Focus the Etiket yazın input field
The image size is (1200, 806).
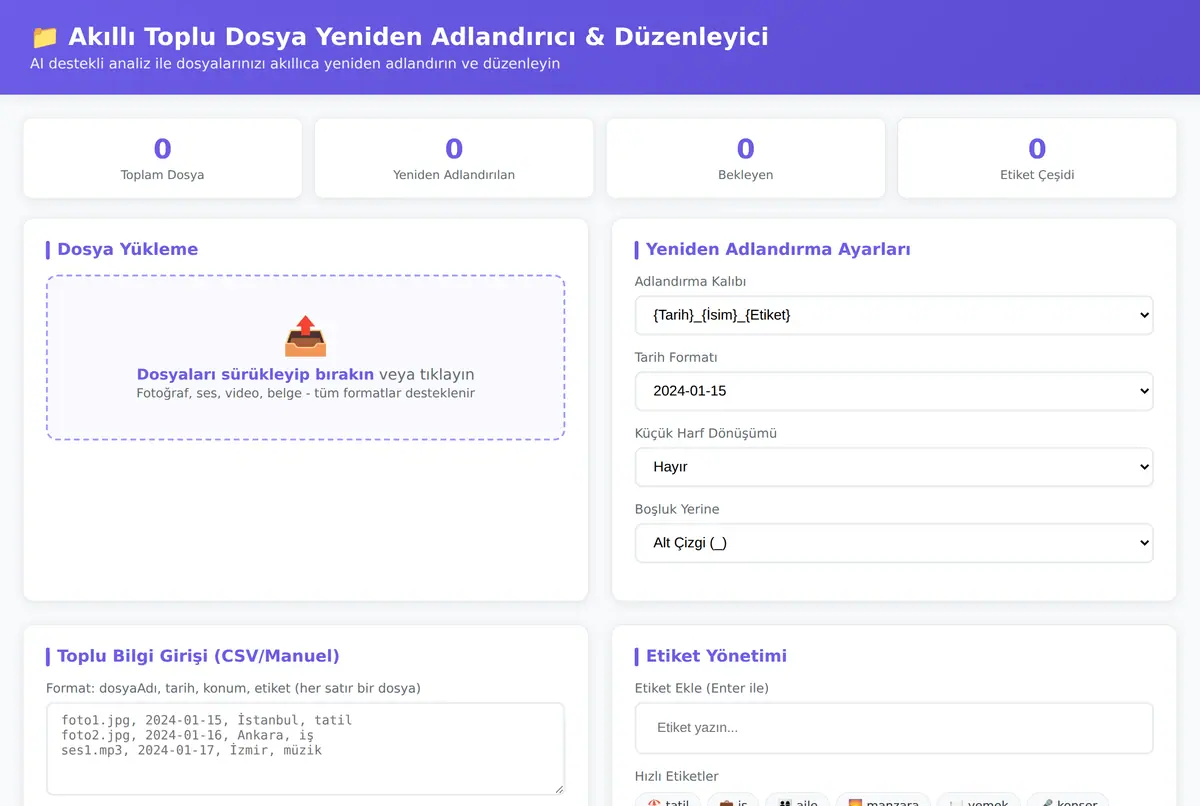point(894,728)
